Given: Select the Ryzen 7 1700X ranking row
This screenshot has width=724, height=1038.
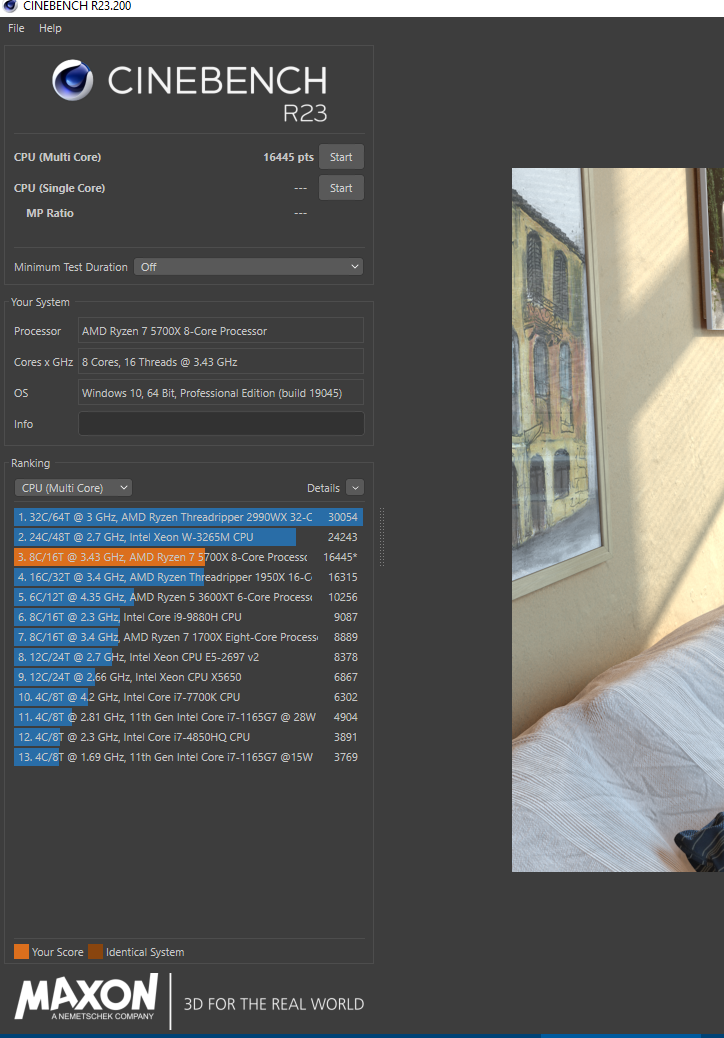Looking at the screenshot, I should click(188, 637).
